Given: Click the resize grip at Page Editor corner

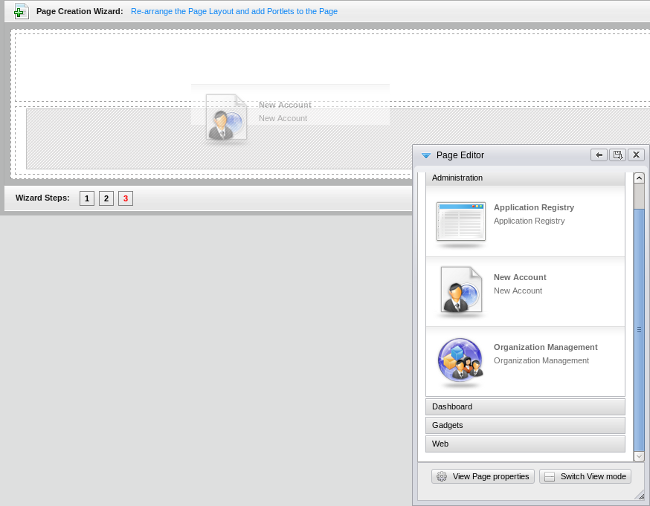Looking at the screenshot, I should (x=640, y=495).
